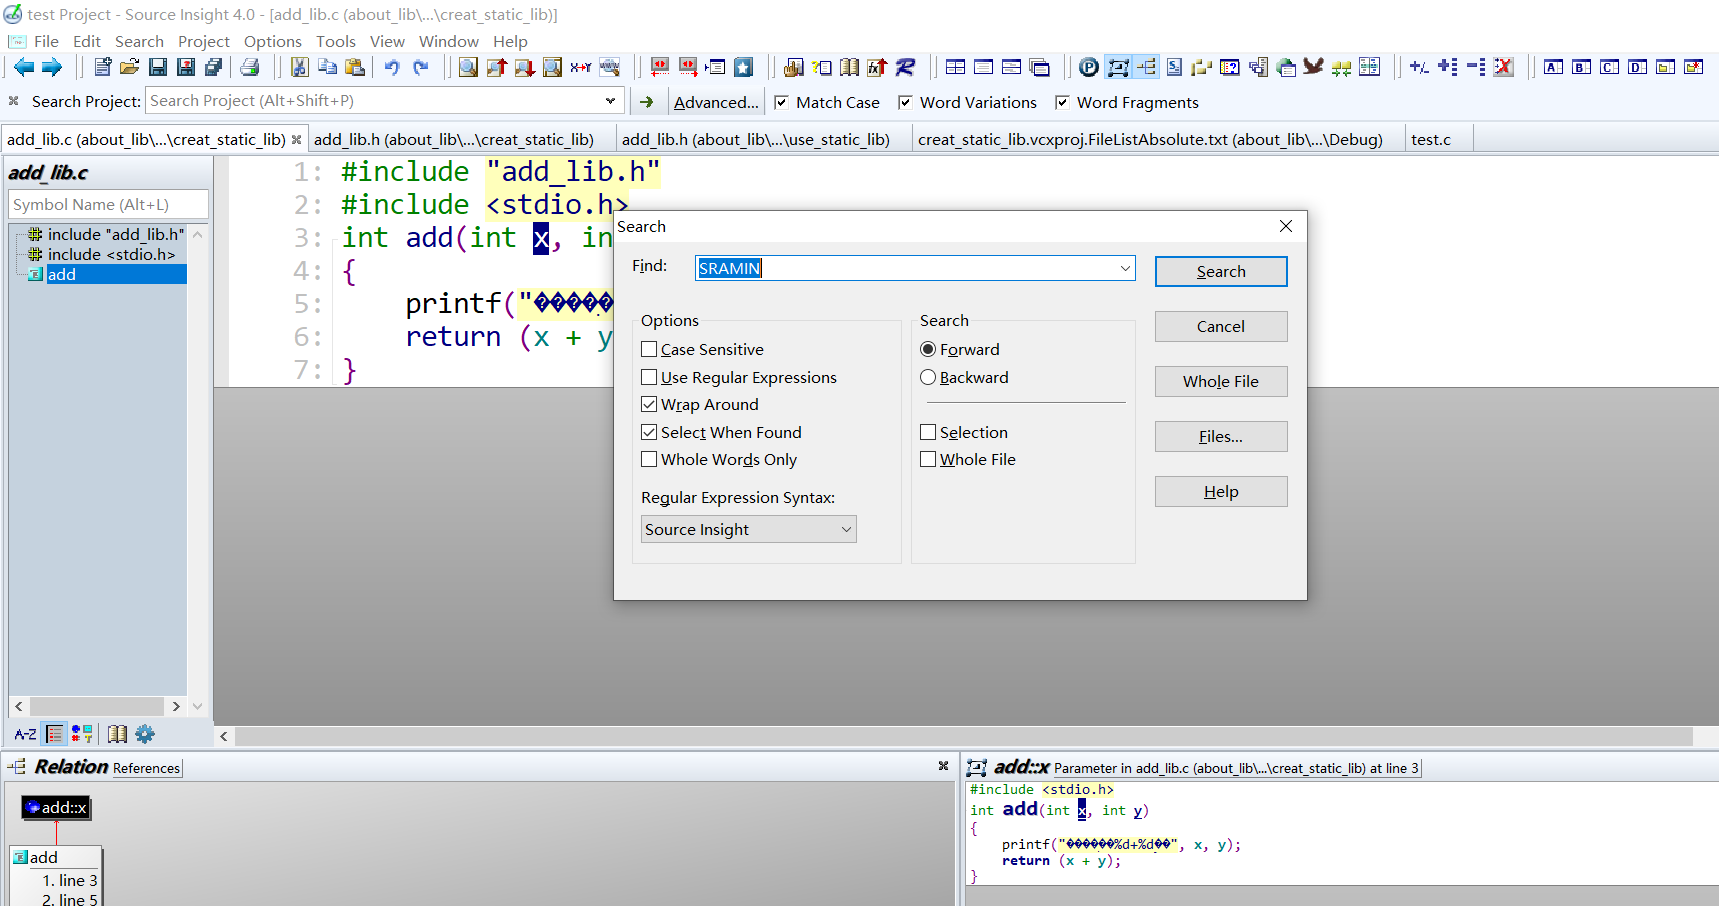Click the Save file toolbar icon
1719x906 pixels.
[x=158, y=67]
